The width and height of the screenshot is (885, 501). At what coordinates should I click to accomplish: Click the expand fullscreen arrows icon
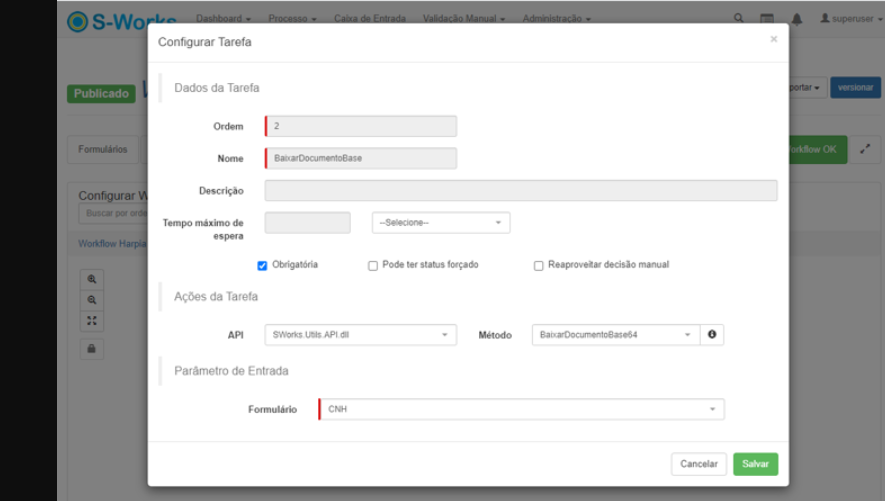point(865,149)
